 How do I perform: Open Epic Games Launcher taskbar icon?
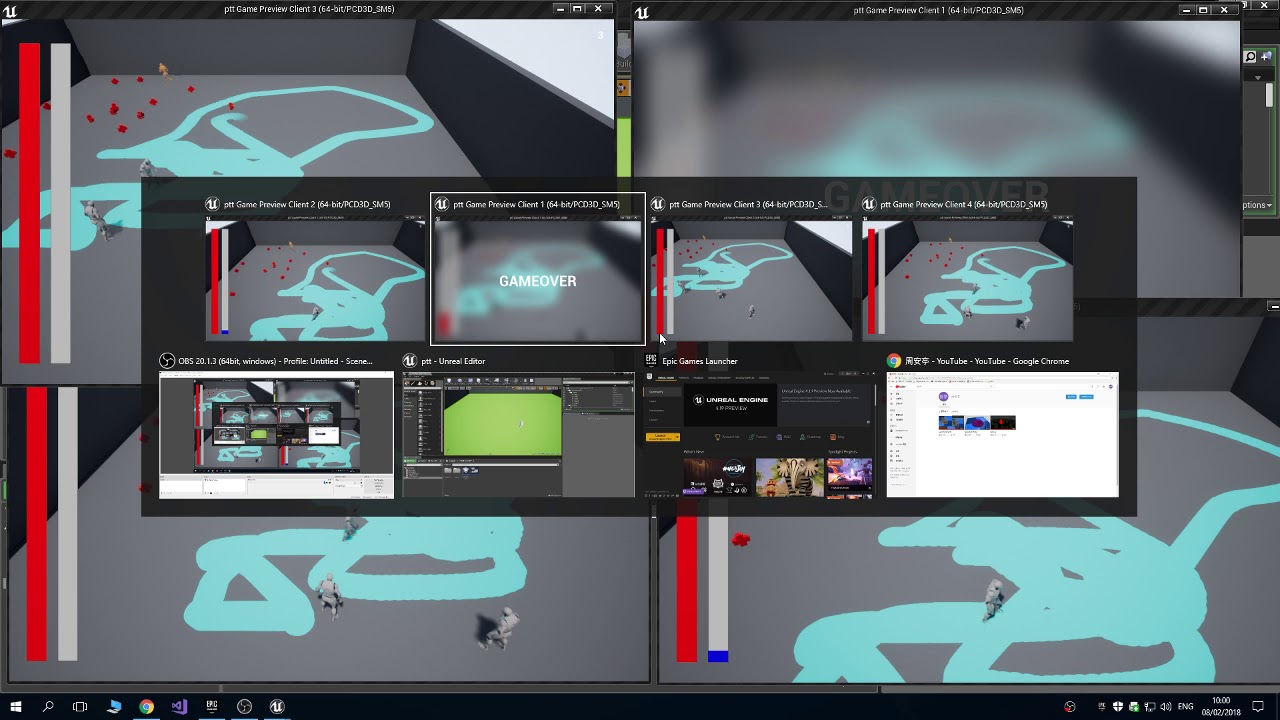pyautogui.click(x=212, y=706)
